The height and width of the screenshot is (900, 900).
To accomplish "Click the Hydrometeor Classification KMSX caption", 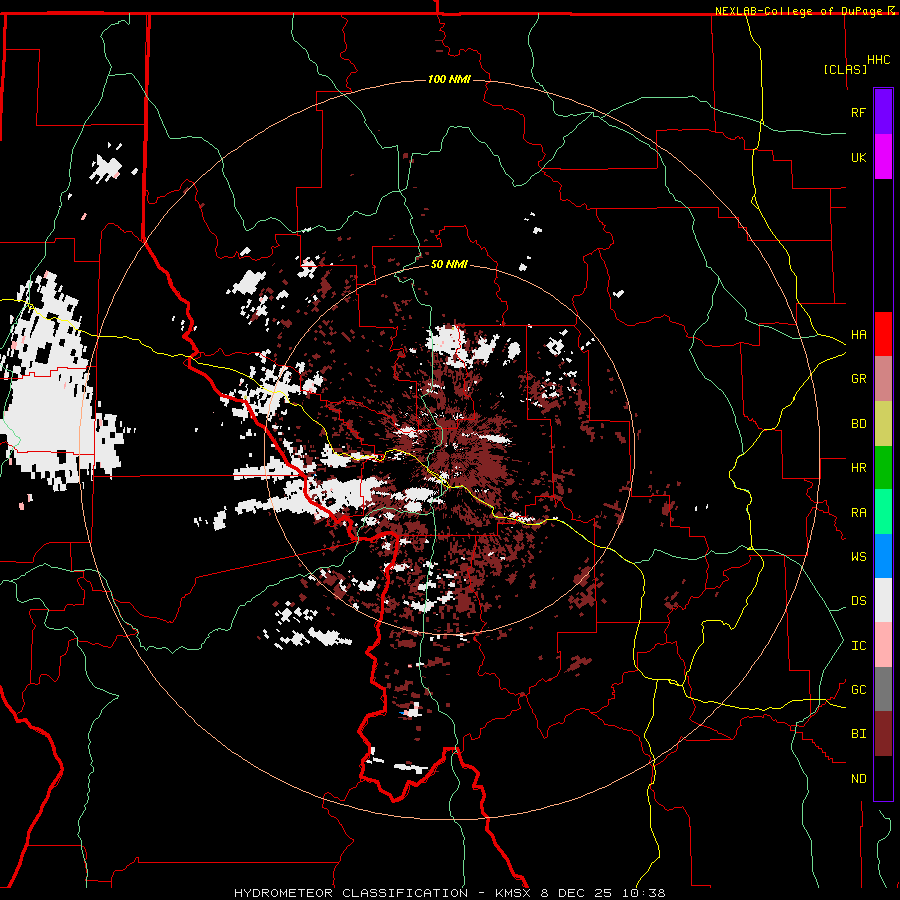I will point(449,893).
